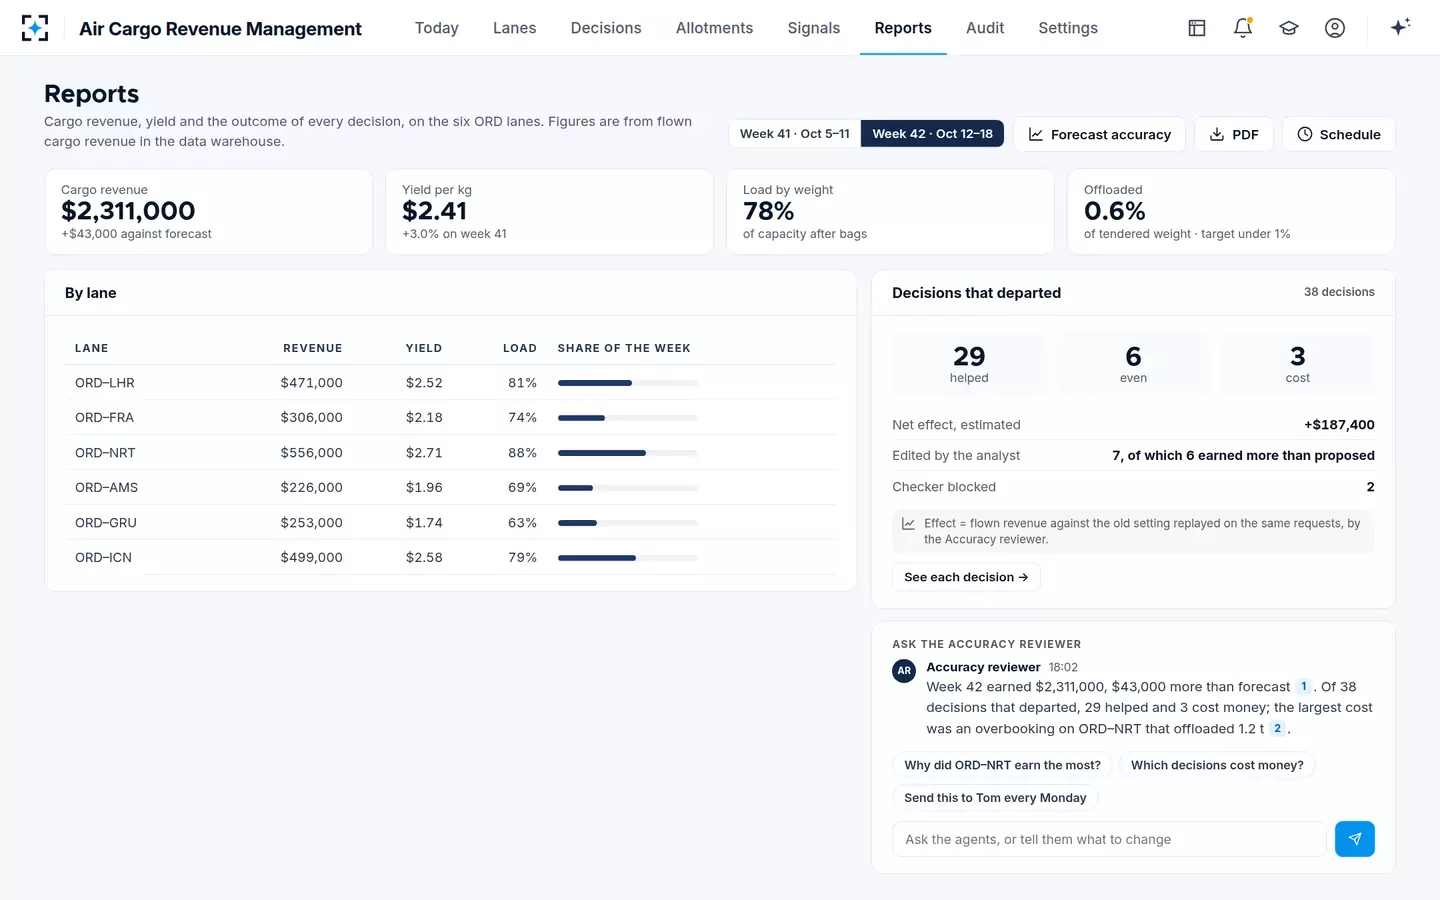Switch to the Allotments tab
Viewport: 1440px width, 900px height.
[714, 28]
